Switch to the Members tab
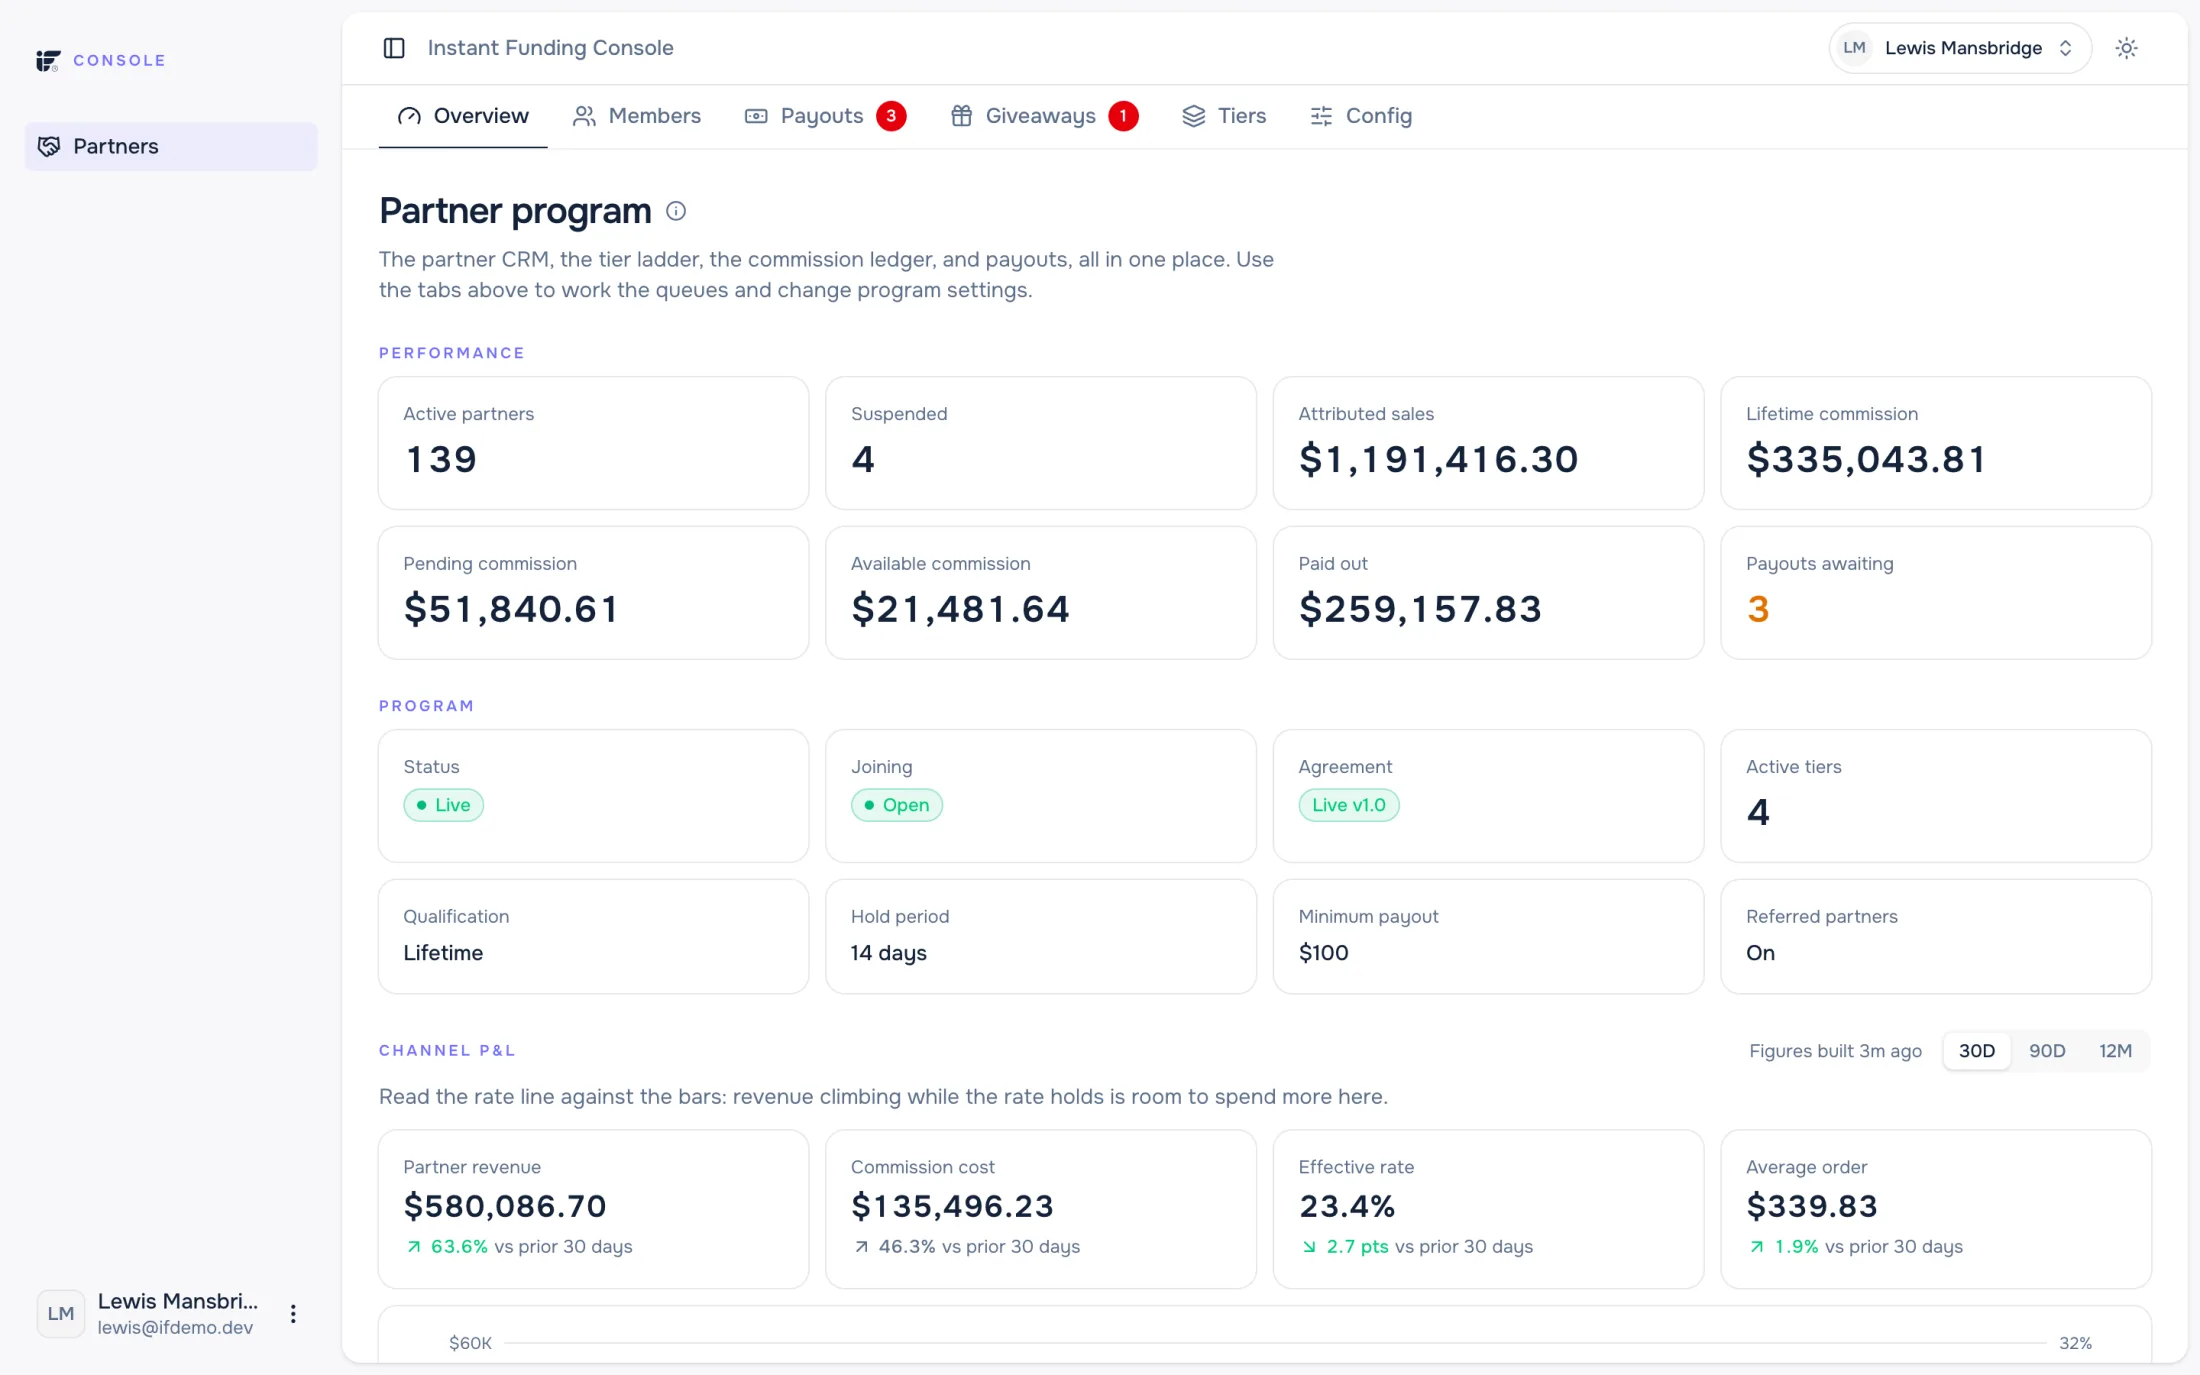The height and width of the screenshot is (1375, 2200). point(637,116)
